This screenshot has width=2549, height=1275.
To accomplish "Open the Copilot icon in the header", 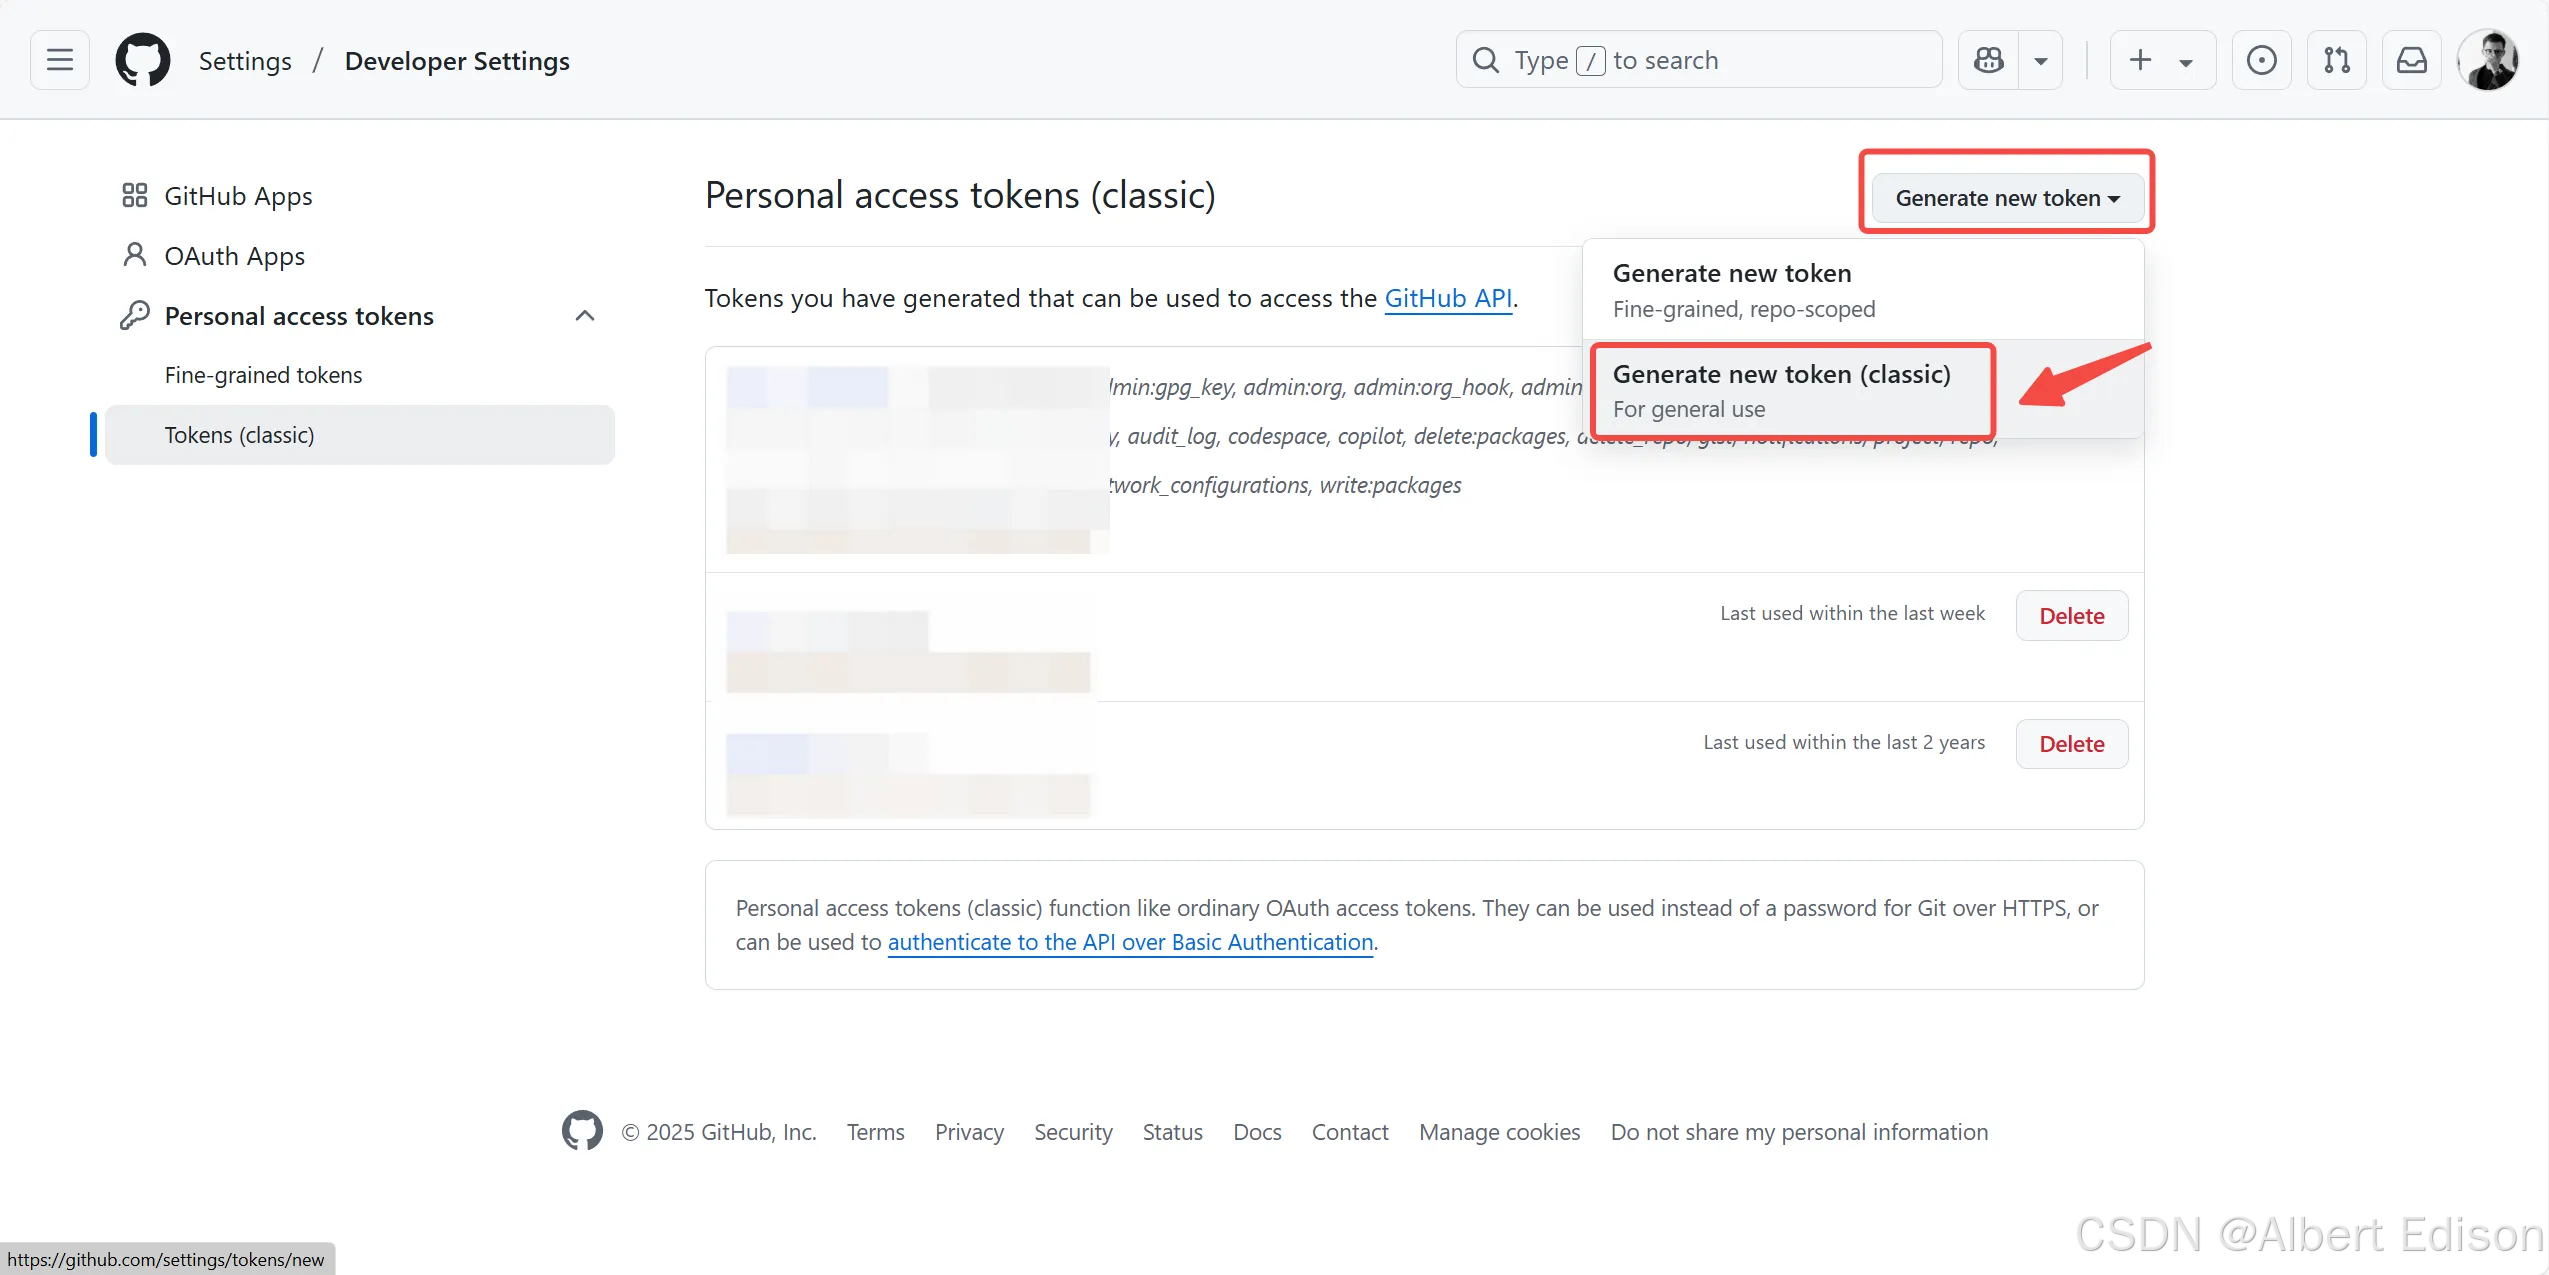I will tap(1988, 60).
